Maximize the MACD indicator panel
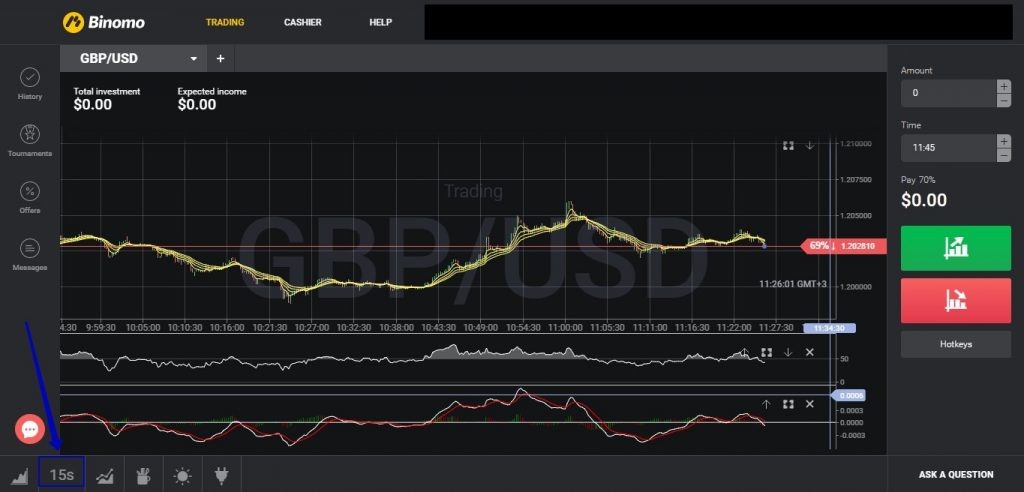1024x492 pixels. point(788,404)
